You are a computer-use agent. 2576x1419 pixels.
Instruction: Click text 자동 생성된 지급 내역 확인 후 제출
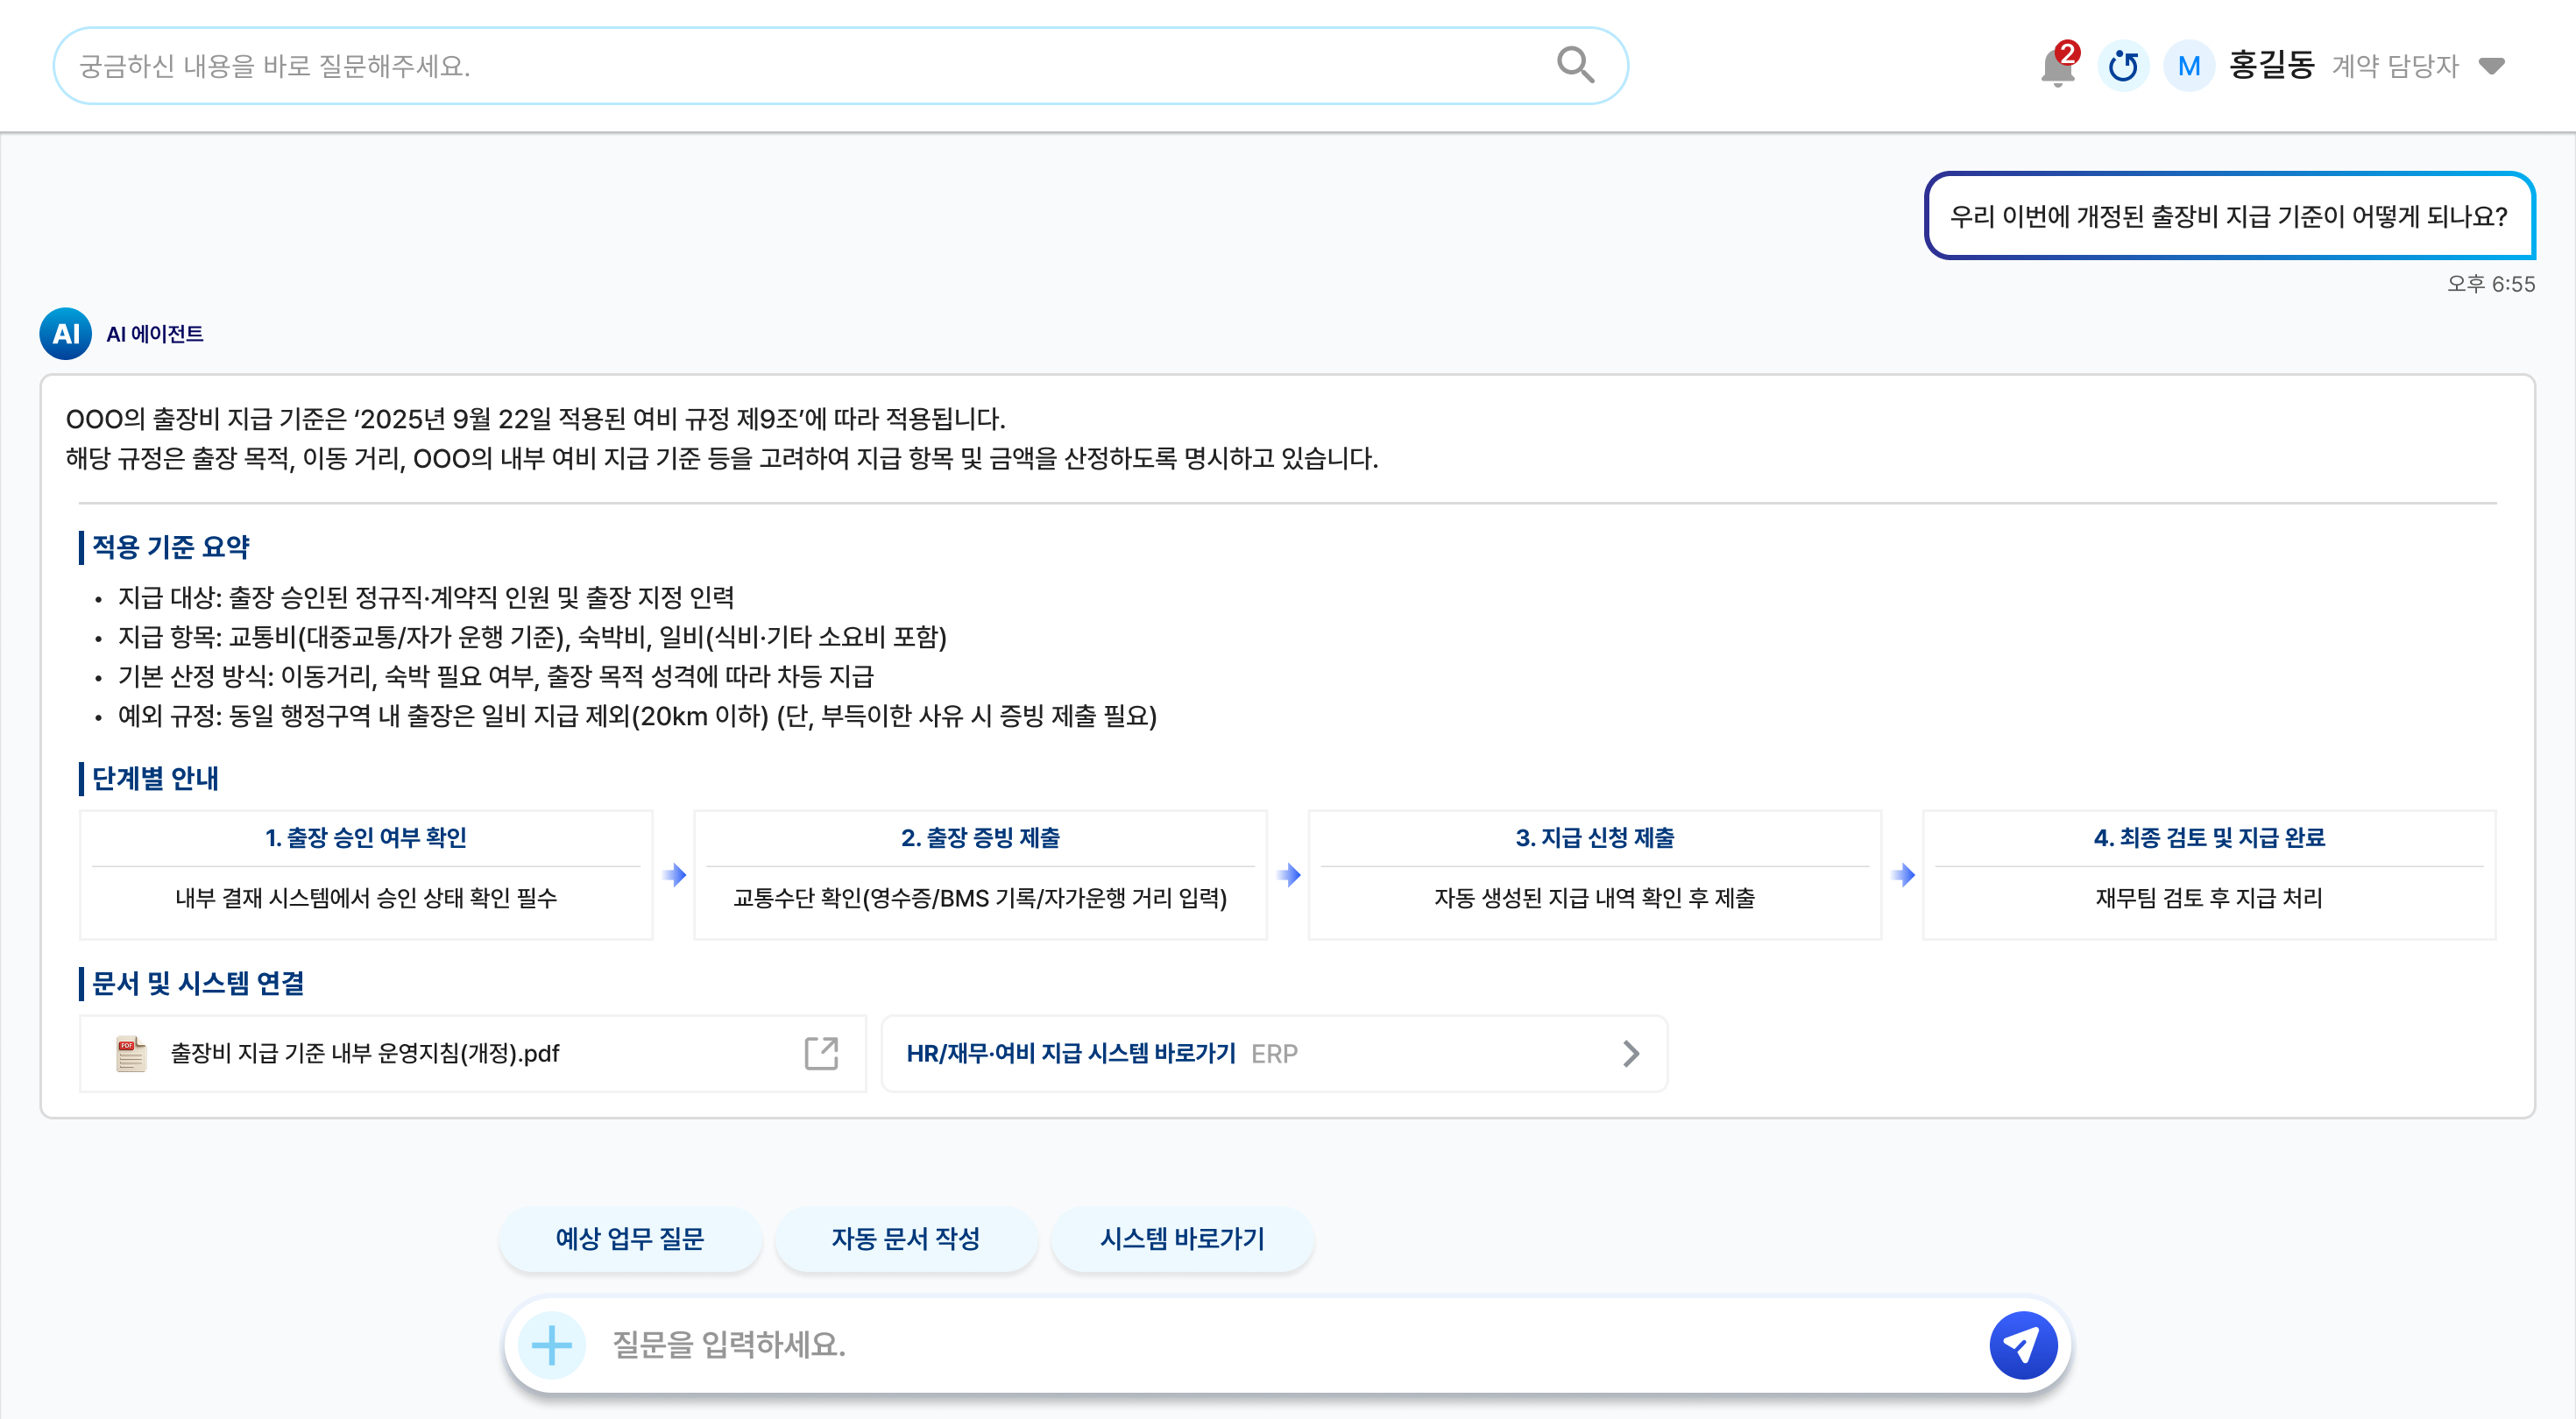[x=1594, y=898]
